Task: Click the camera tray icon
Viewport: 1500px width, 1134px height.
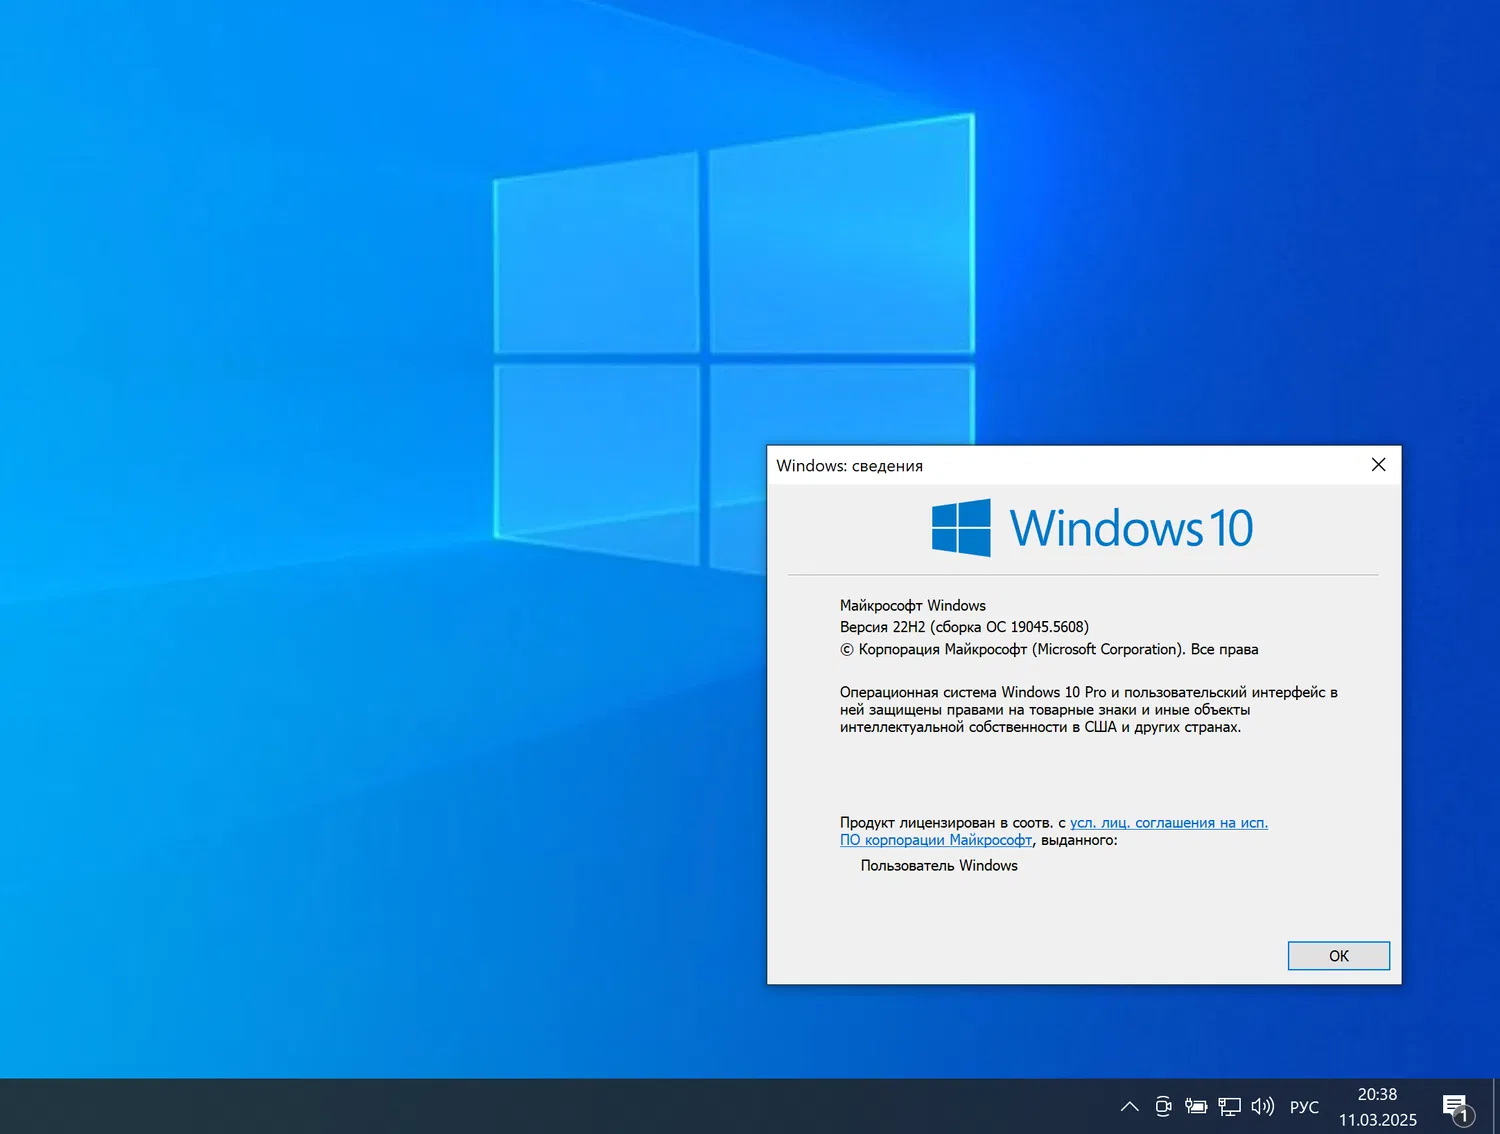Action: 1163,1106
